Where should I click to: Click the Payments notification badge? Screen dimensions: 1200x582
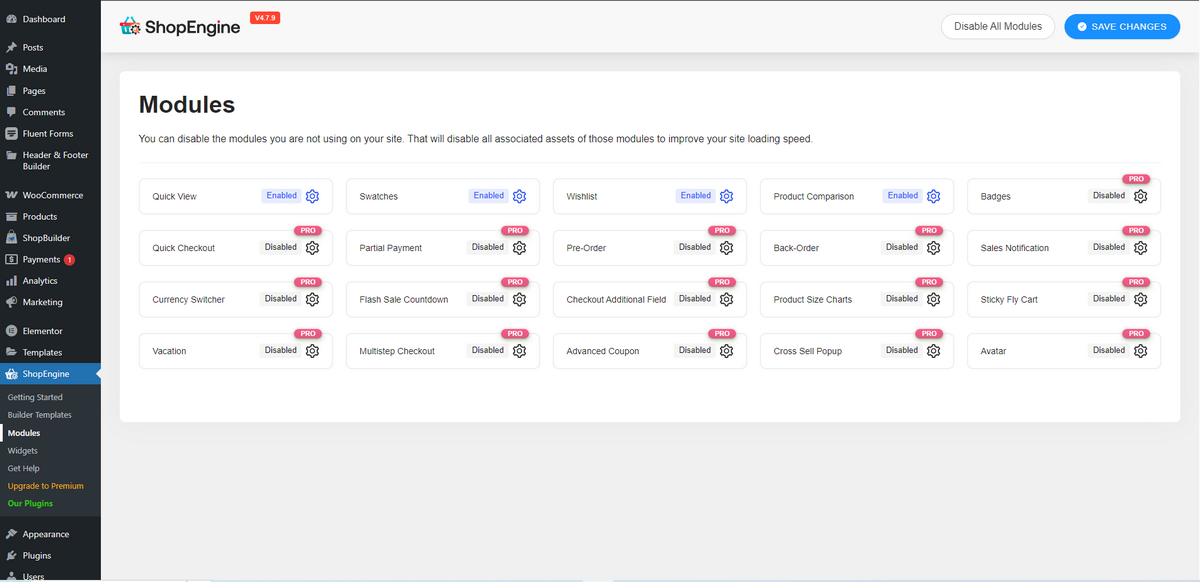point(70,260)
